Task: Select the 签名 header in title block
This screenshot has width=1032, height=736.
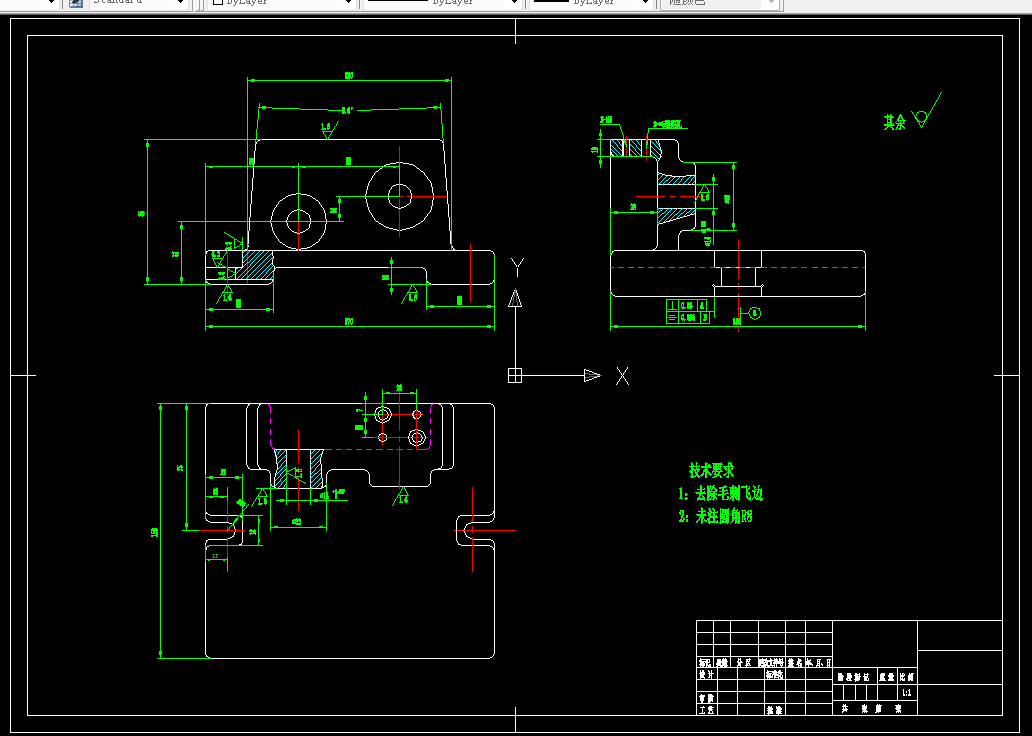Action: pyautogui.click(x=794, y=663)
